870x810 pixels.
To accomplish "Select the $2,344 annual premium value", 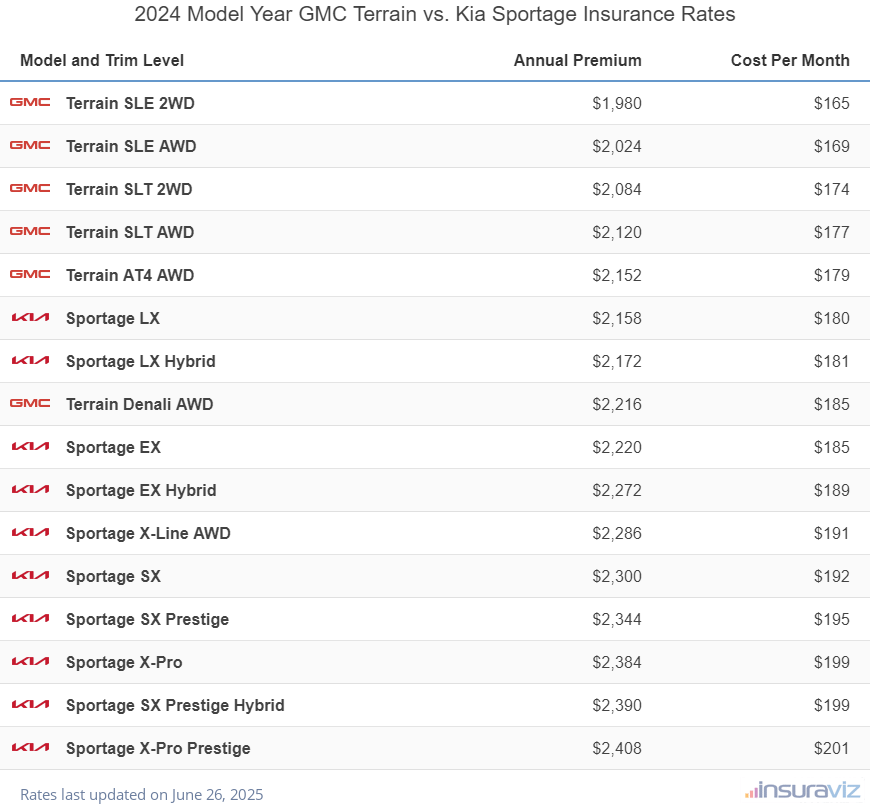I will [x=617, y=619].
